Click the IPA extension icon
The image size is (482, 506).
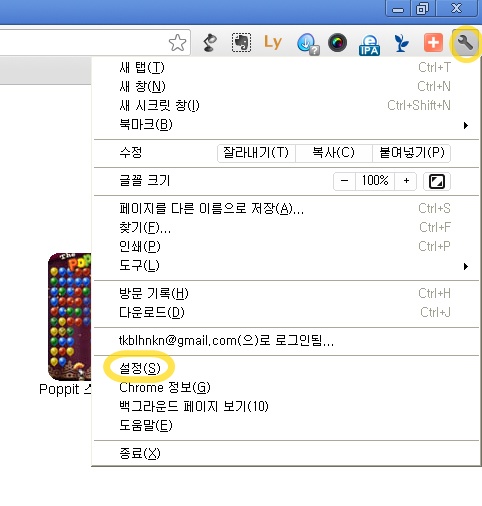(369, 45)
